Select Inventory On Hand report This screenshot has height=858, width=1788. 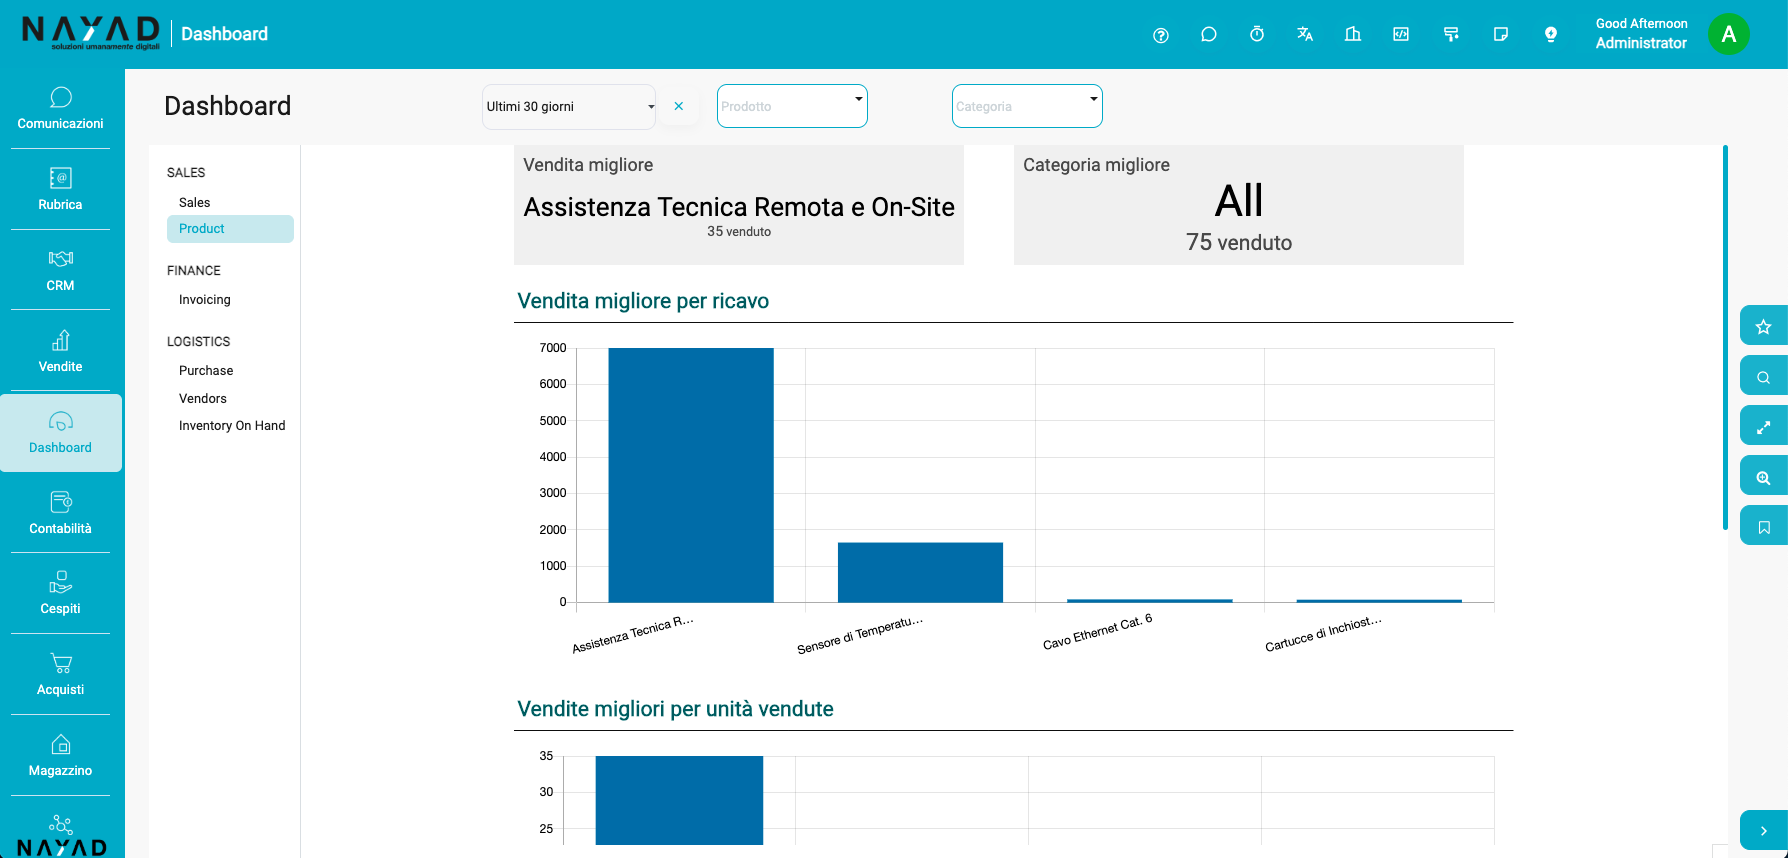click(x=232, y=426)
